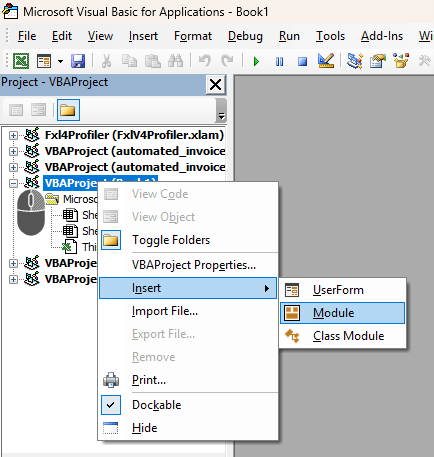The image size is (434, 457).
Task: Choose Print... in context menu
Action: point(188,380)
